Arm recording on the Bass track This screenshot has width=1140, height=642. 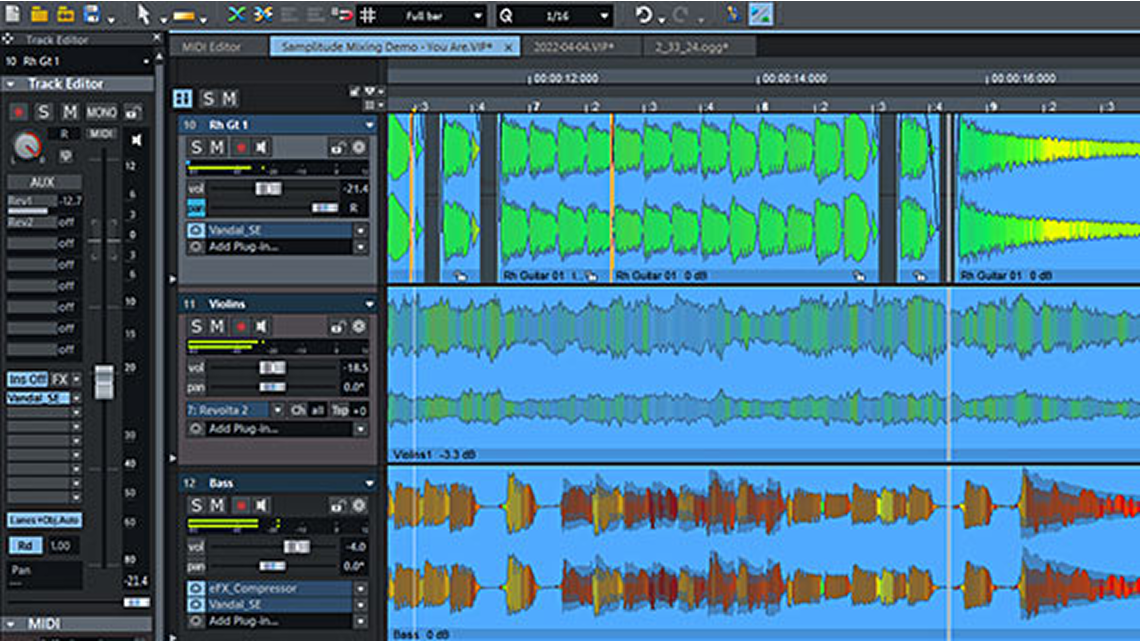[x=241, y=506]
